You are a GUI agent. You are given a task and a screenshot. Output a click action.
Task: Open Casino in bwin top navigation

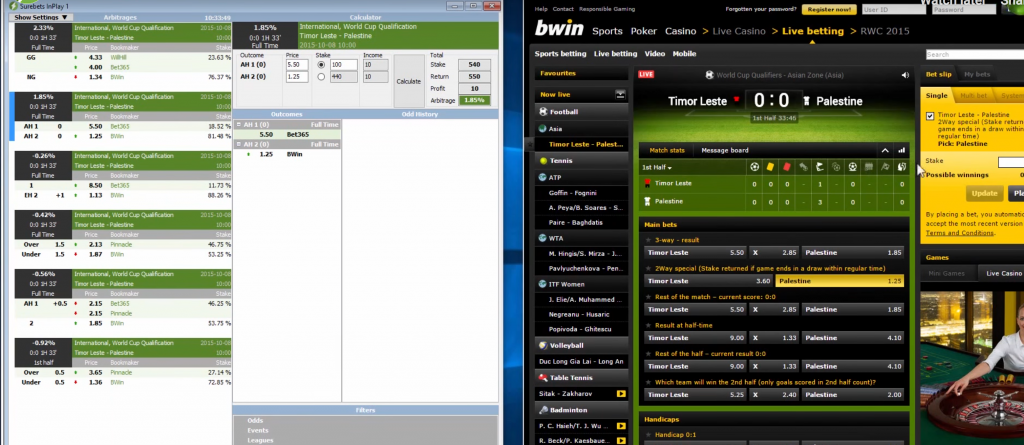pos(680,31)
